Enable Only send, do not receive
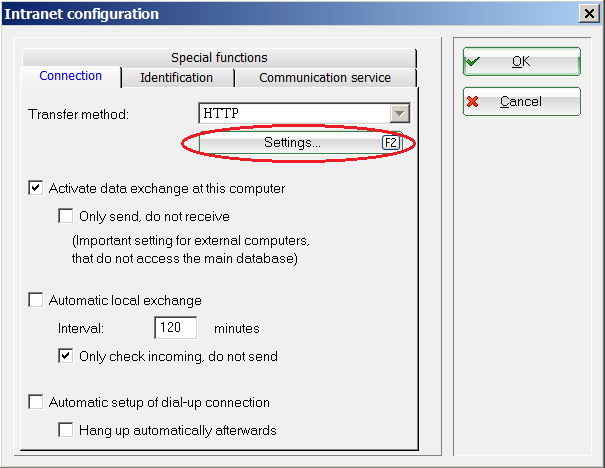 pos(66,216)
